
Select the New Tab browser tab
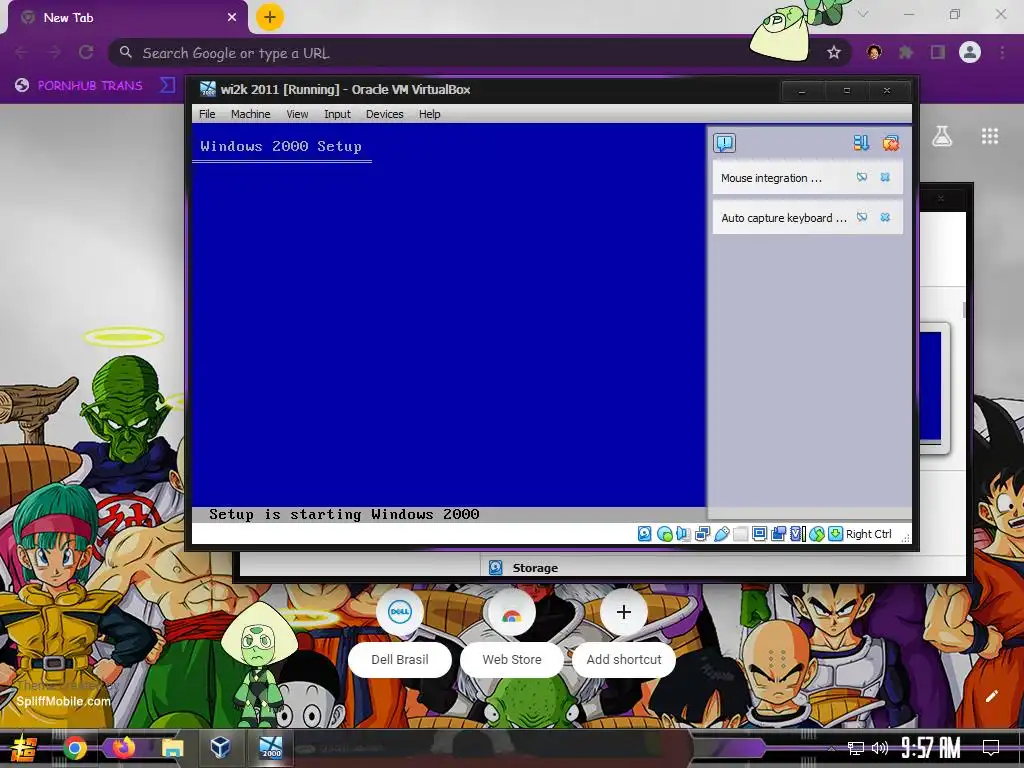pyautogui.click(x=128, y=18)
